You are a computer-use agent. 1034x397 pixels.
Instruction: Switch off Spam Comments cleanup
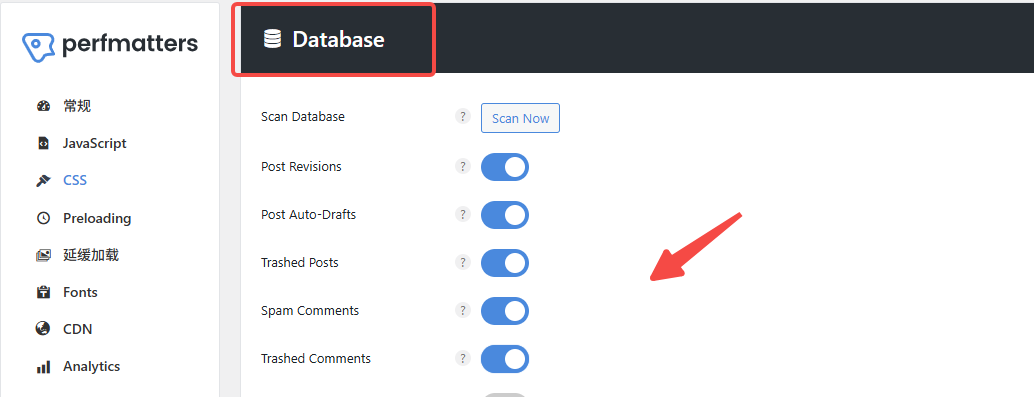click(505, 311)
